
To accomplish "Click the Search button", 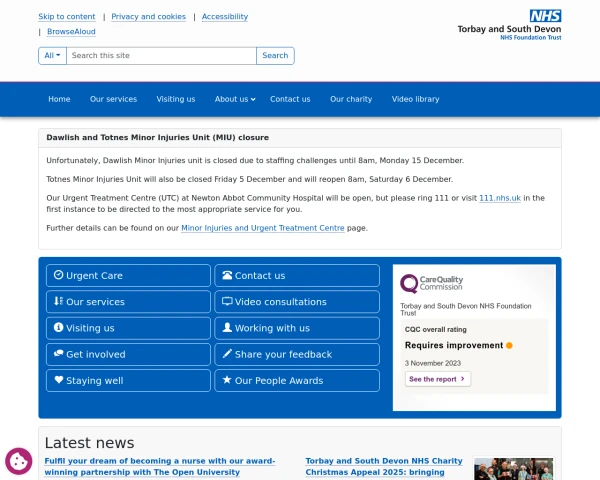I will click(275, 56).
